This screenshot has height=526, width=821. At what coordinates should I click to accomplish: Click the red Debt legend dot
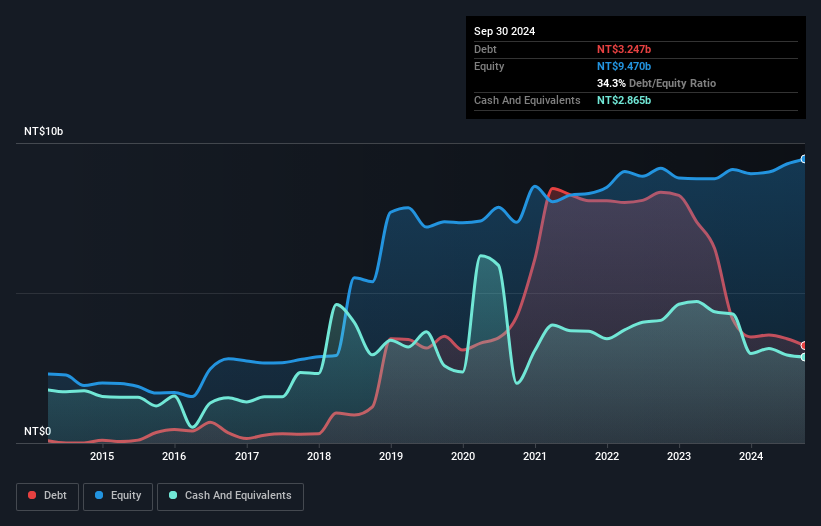32,495
